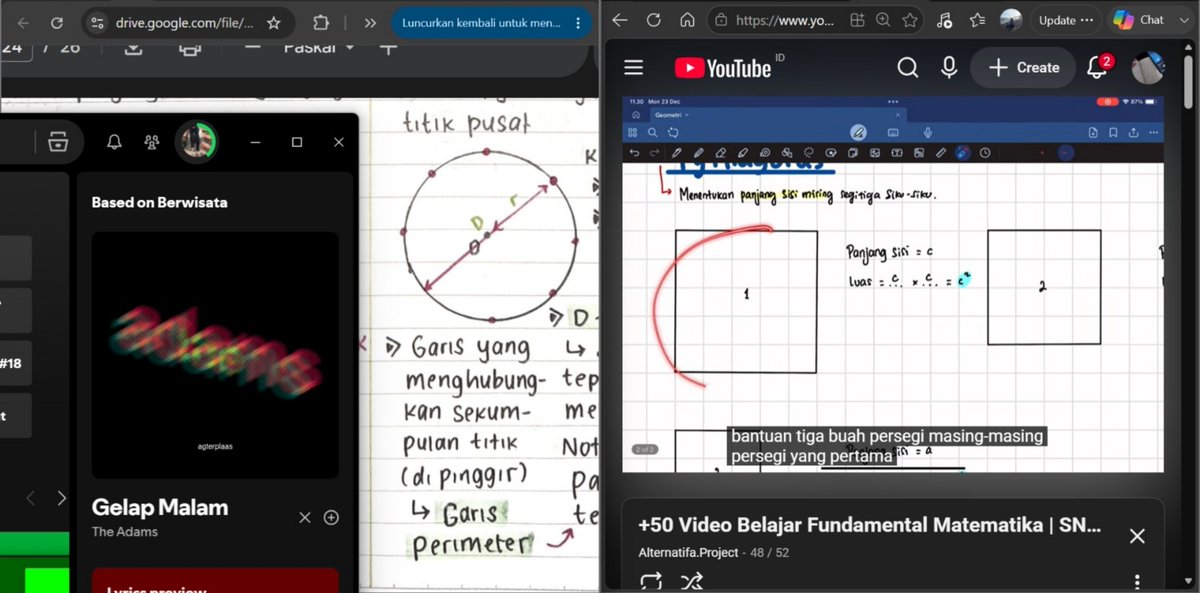Close the YouTube playlist panel
This screenshot has width=1200, height=593.
(1137, 536)
